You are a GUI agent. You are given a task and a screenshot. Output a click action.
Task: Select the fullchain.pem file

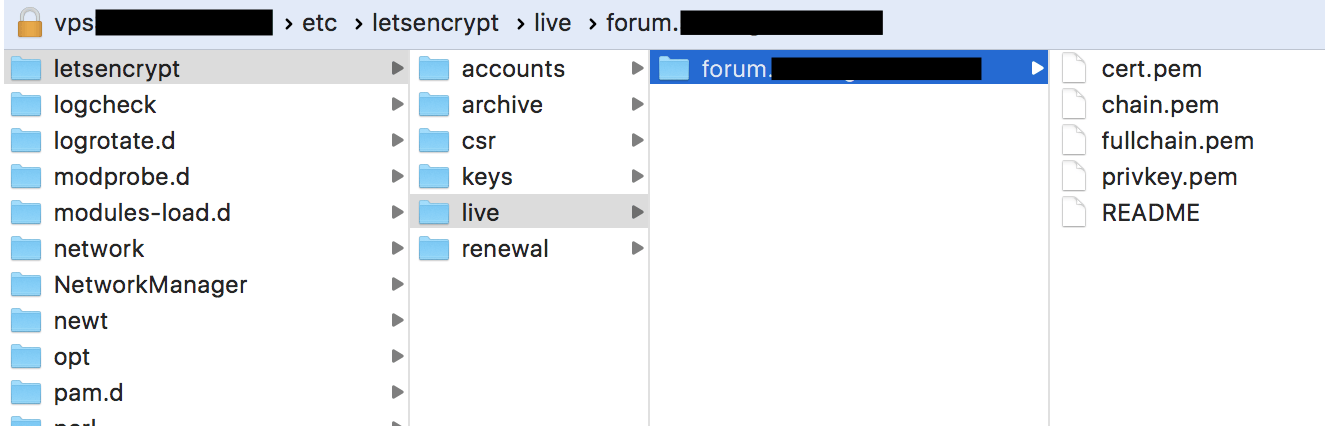click(x=1177, y=141)
